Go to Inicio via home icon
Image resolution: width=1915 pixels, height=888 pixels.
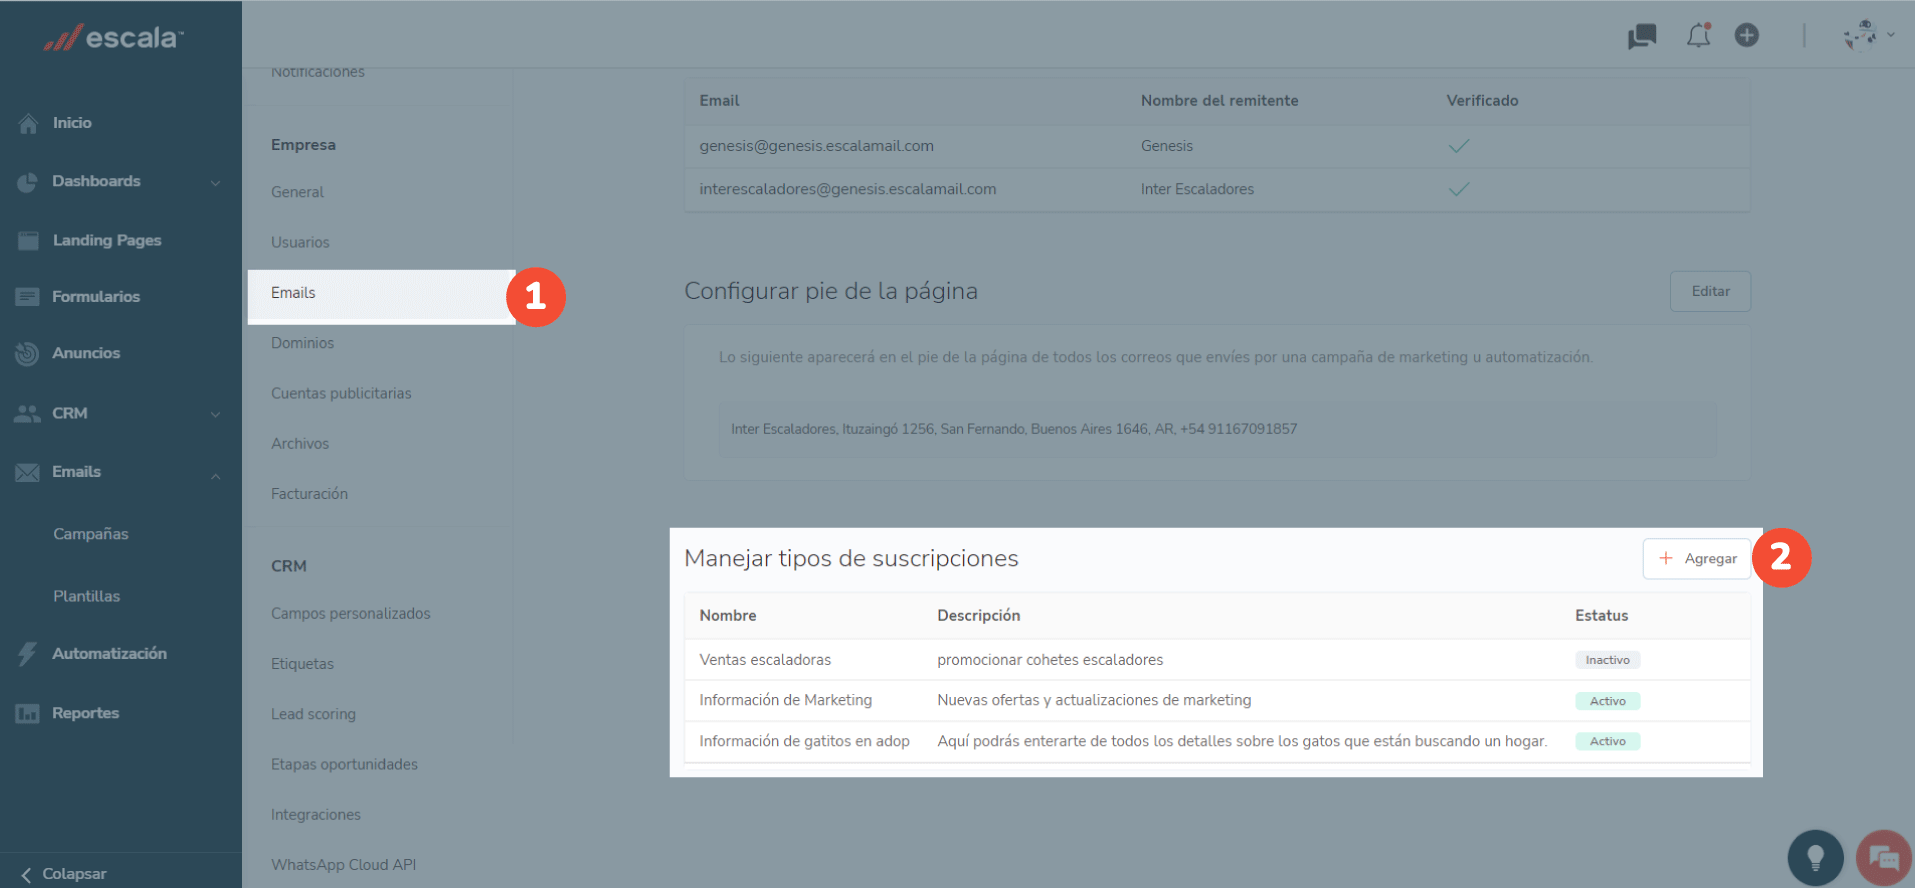coord(28,123)
